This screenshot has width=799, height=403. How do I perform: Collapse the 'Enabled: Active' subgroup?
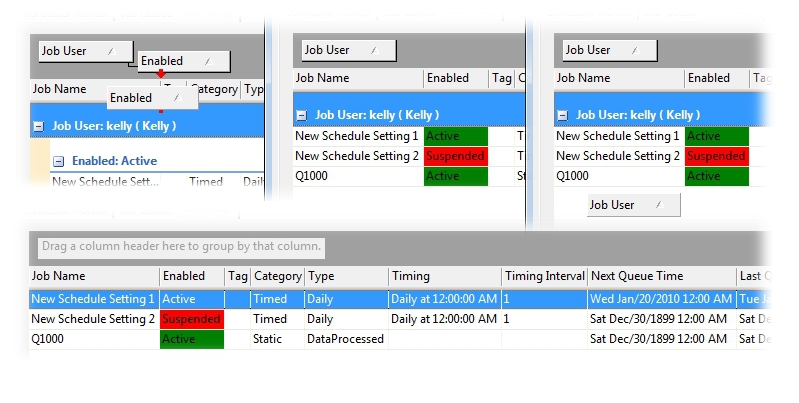pos(59,160)
